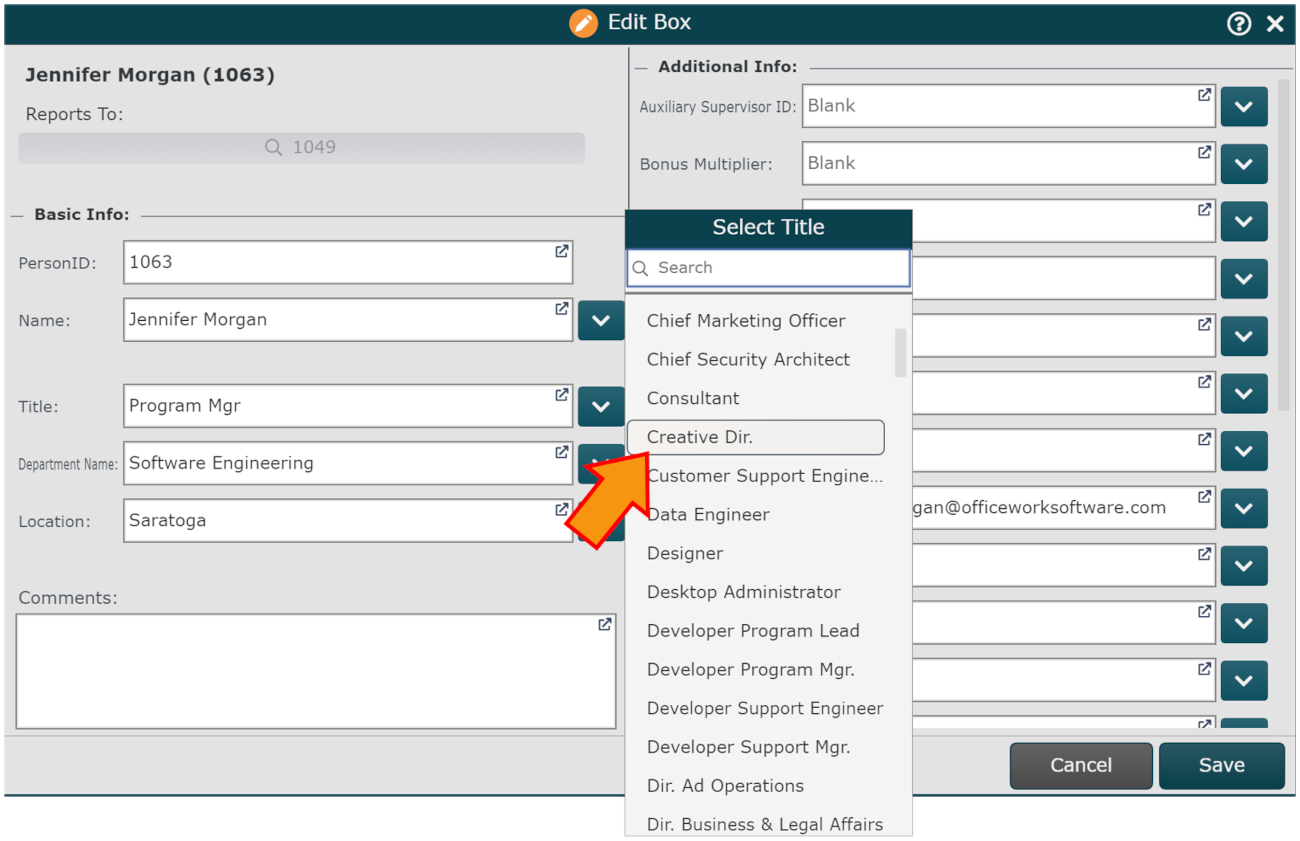This screenshot has width=1300, height=841.
Task: Click the PersonID input field
Action: [348, 262]
